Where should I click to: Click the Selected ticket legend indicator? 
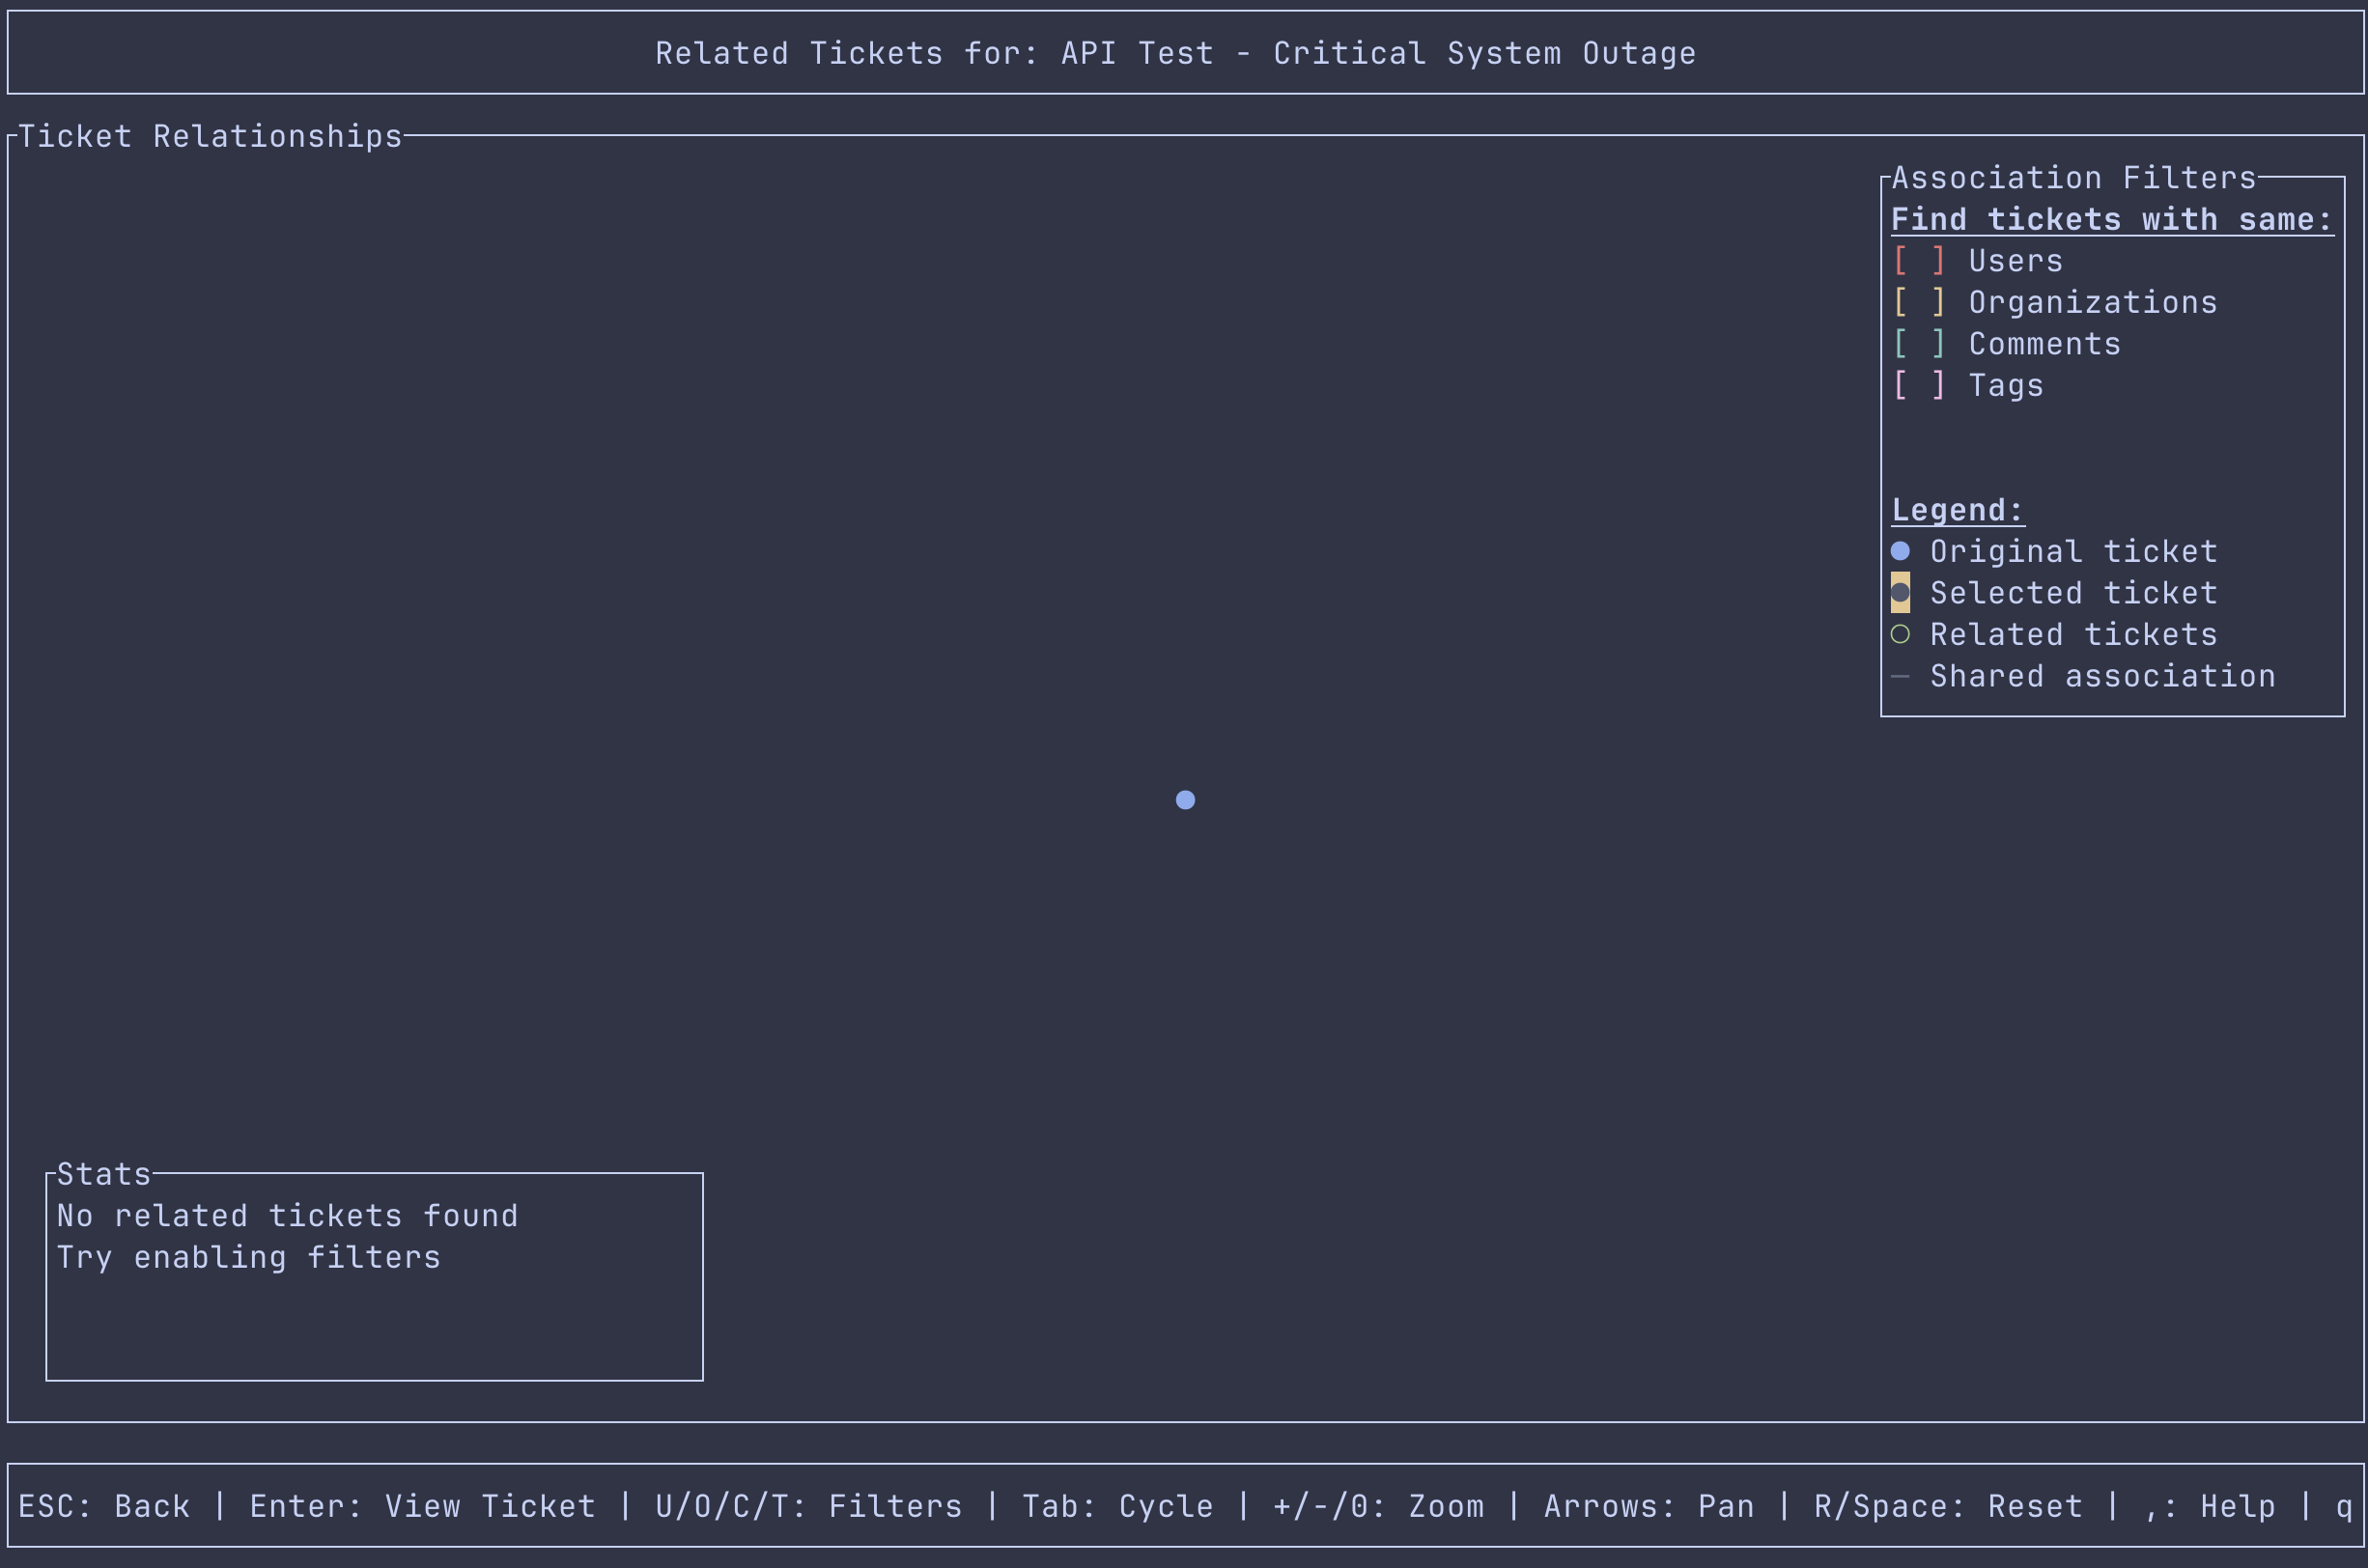point(1900,593)
